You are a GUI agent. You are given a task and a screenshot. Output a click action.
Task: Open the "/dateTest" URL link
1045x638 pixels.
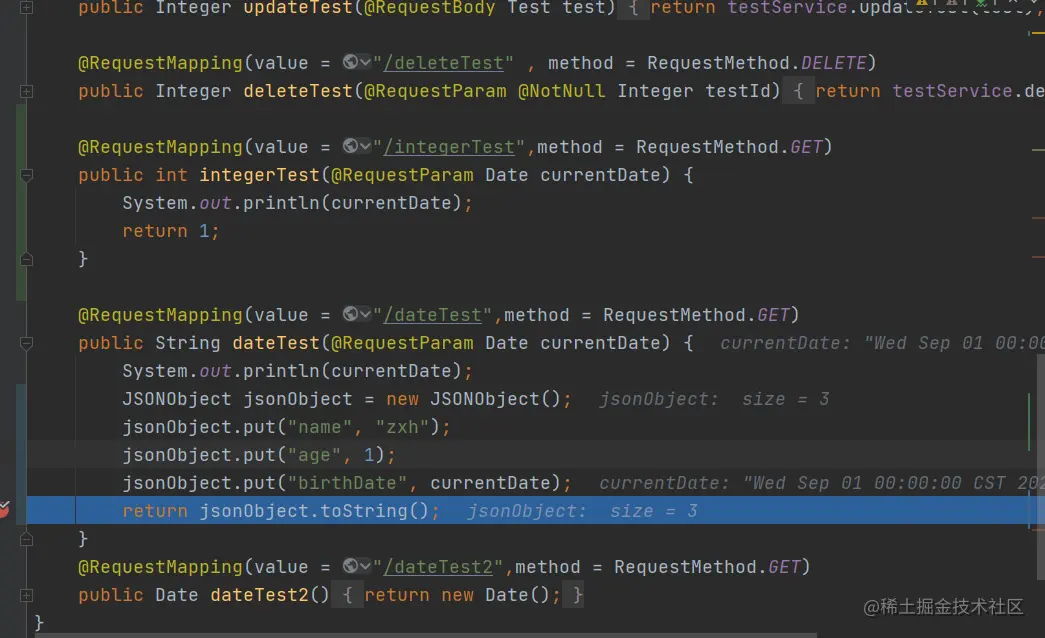(x=432, y=315)
